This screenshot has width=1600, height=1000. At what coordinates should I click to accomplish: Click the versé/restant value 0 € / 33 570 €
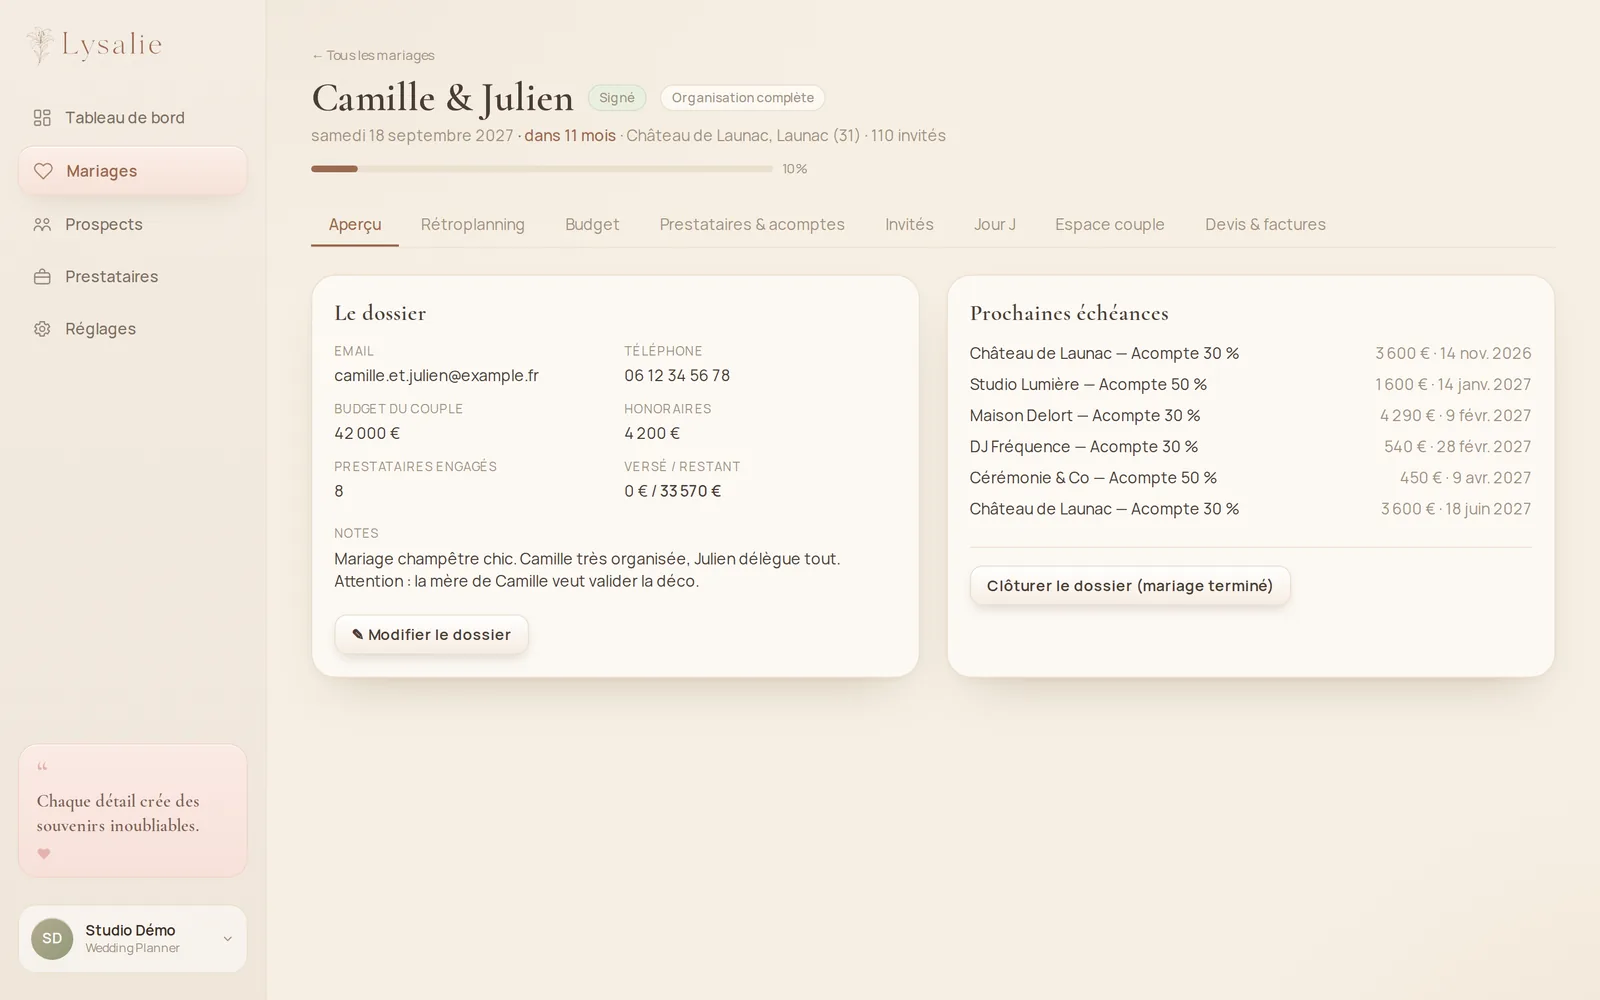tap(673, 492)
